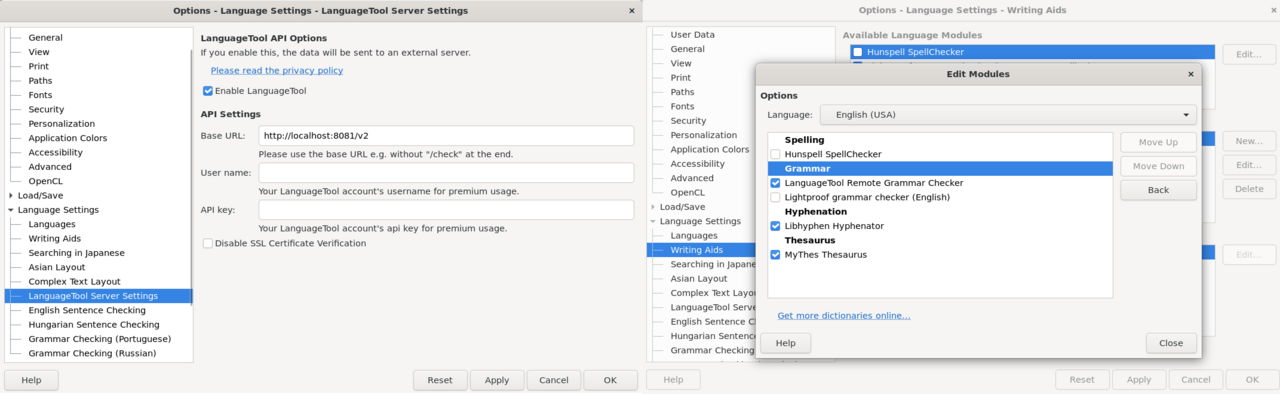
Task: Click into the Base URL field
Action: (x=446, y=135)
